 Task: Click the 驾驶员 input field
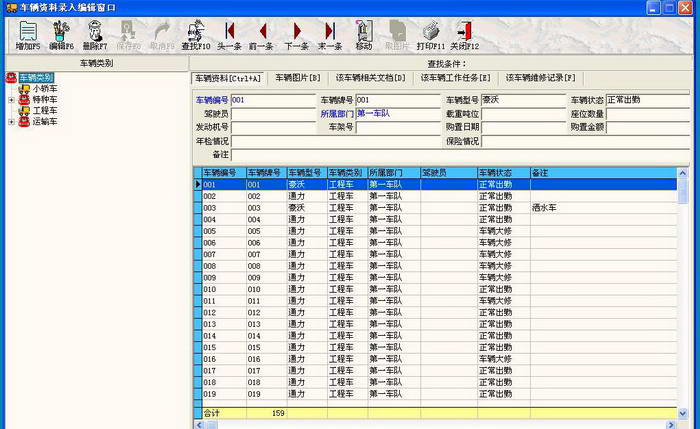point(273,114)
